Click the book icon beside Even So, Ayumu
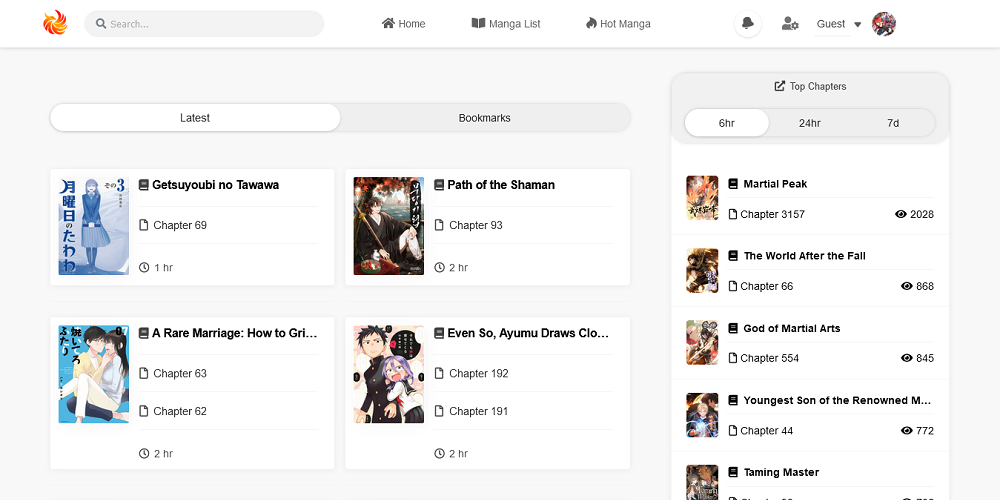 [439, 333]
